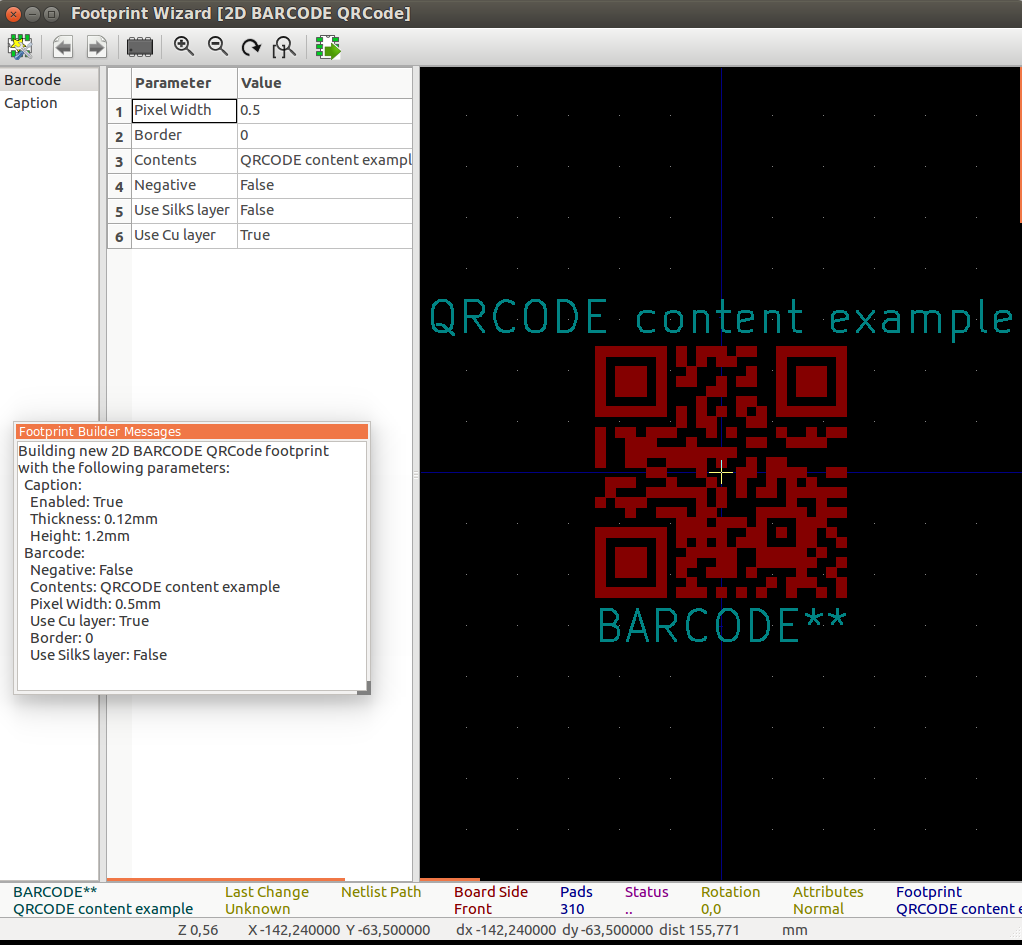Go to next parameter page arrow
Image resolution: width=1022 pixels, height=945 pixels.
(96, 47)
